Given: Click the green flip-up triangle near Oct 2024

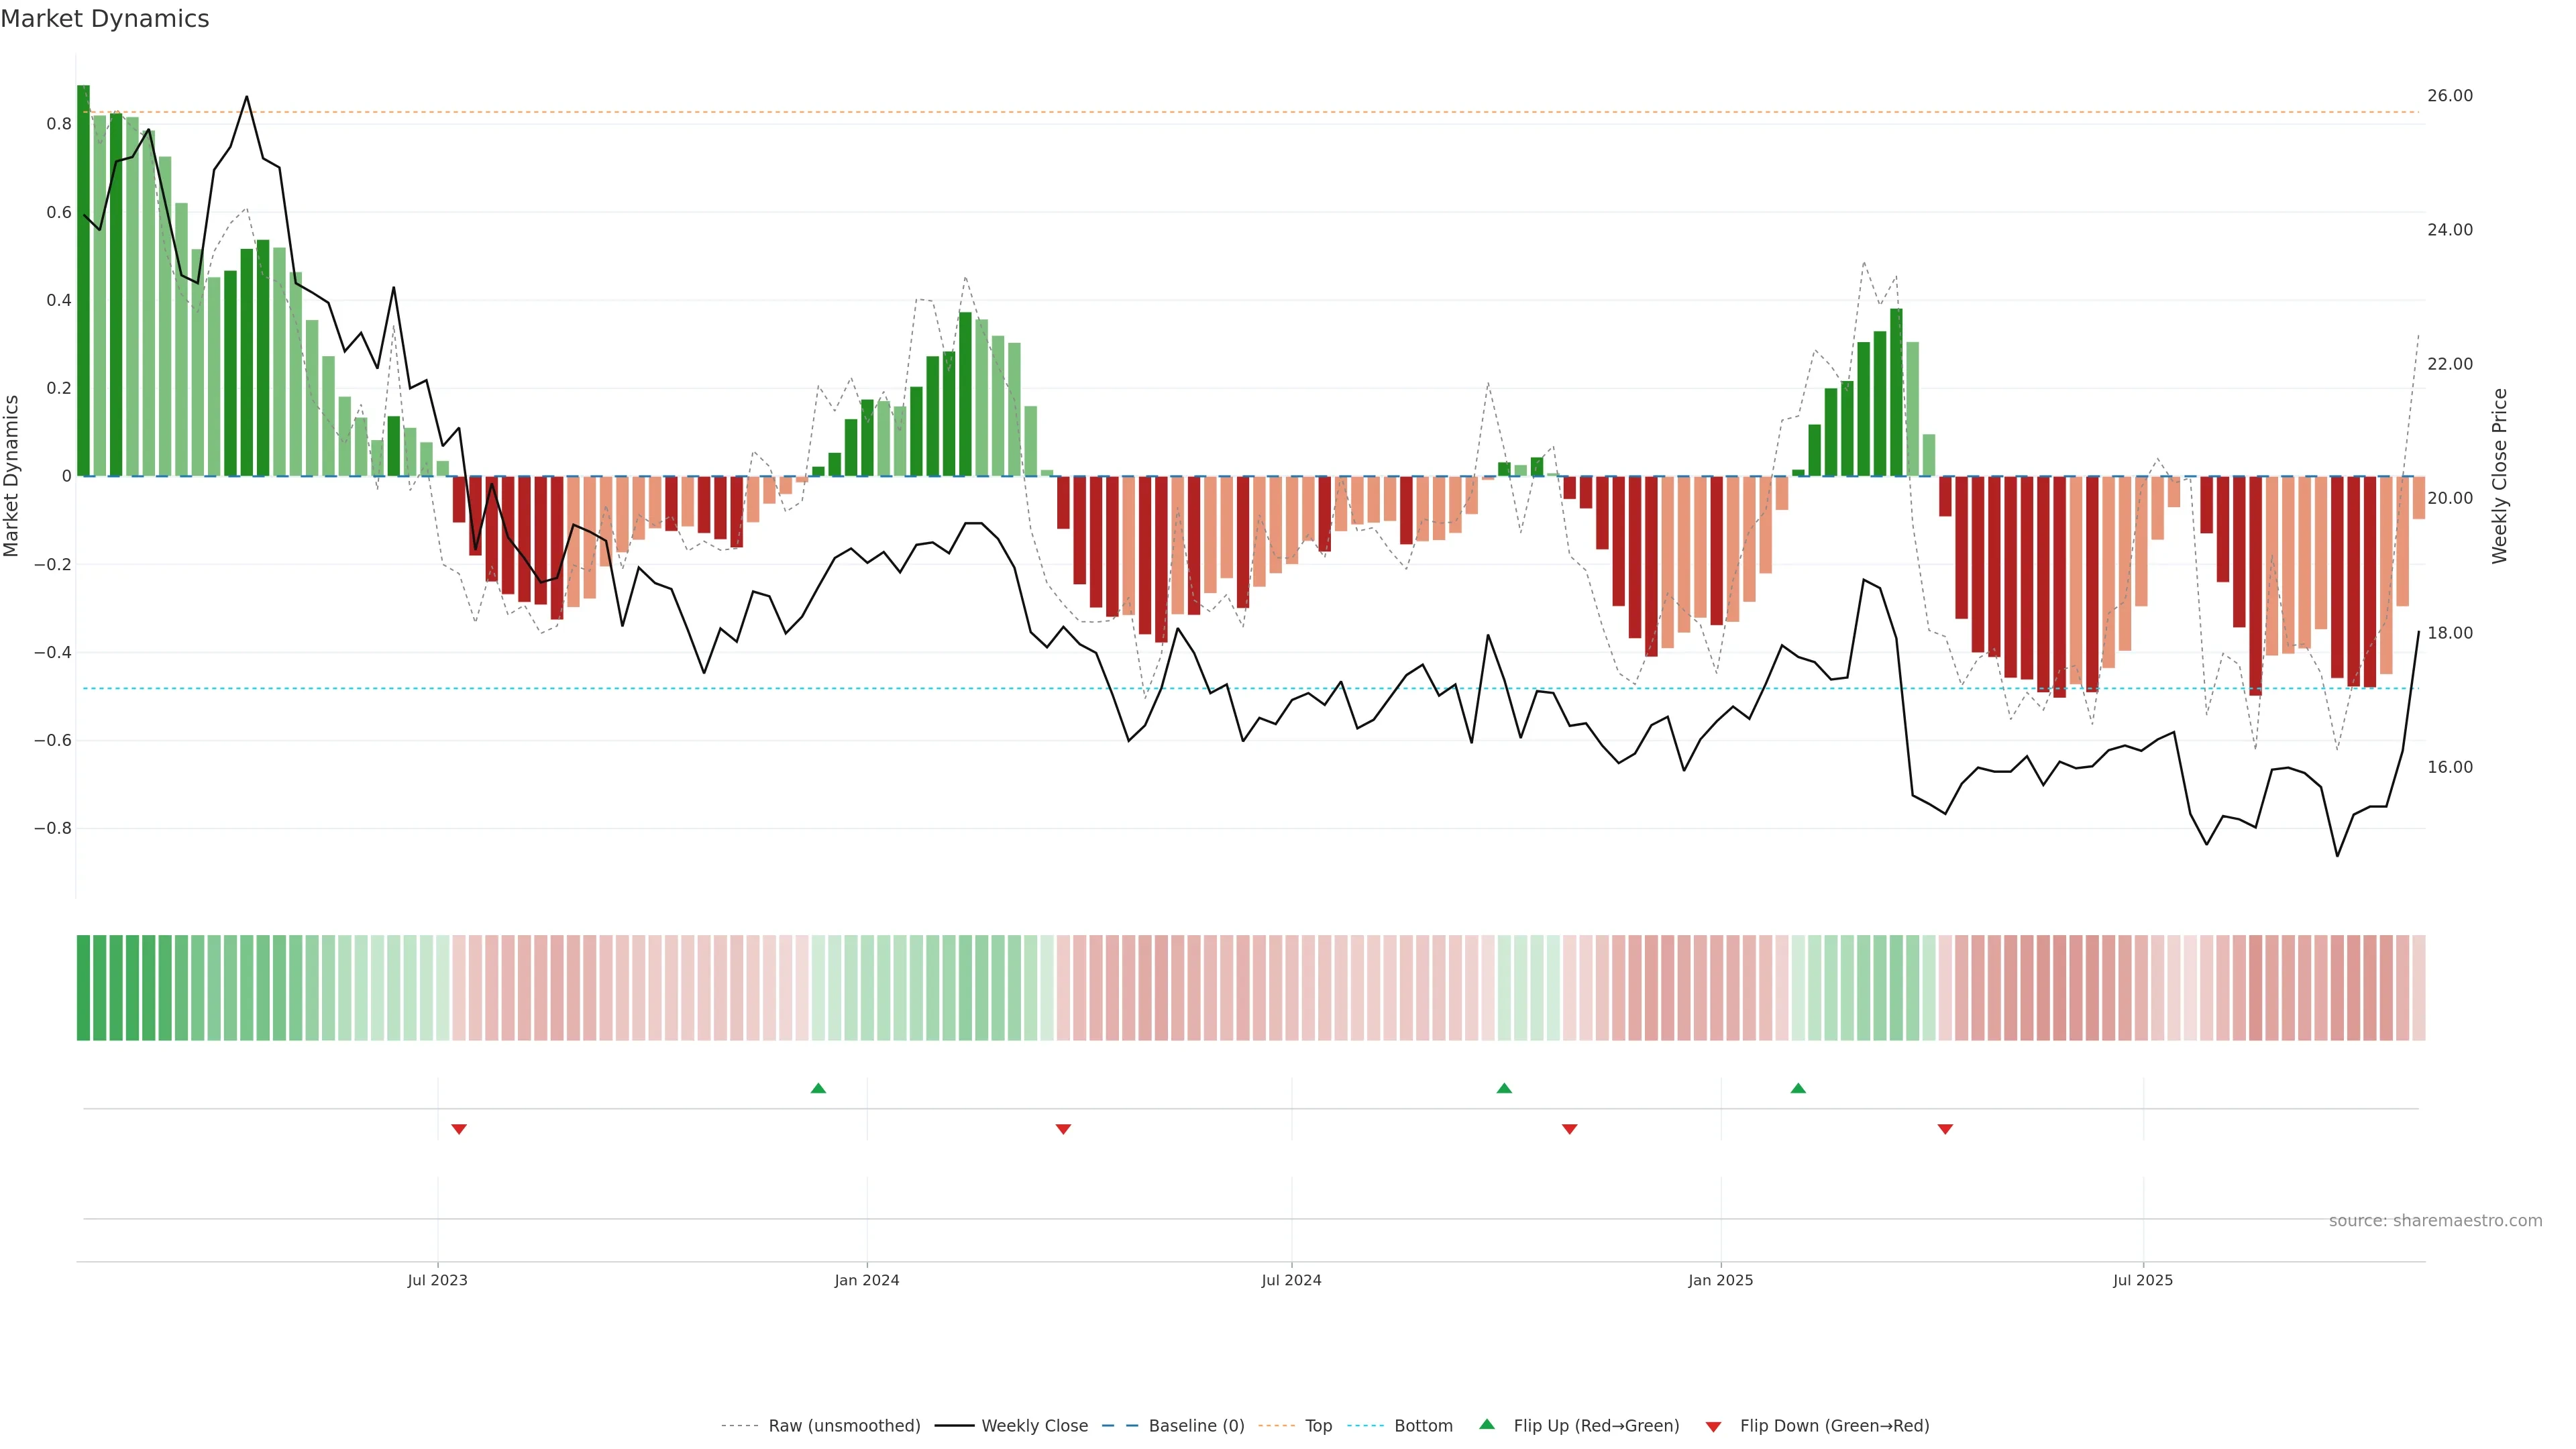Looking at the screenshot, I should click(x=1504, y=1088).
